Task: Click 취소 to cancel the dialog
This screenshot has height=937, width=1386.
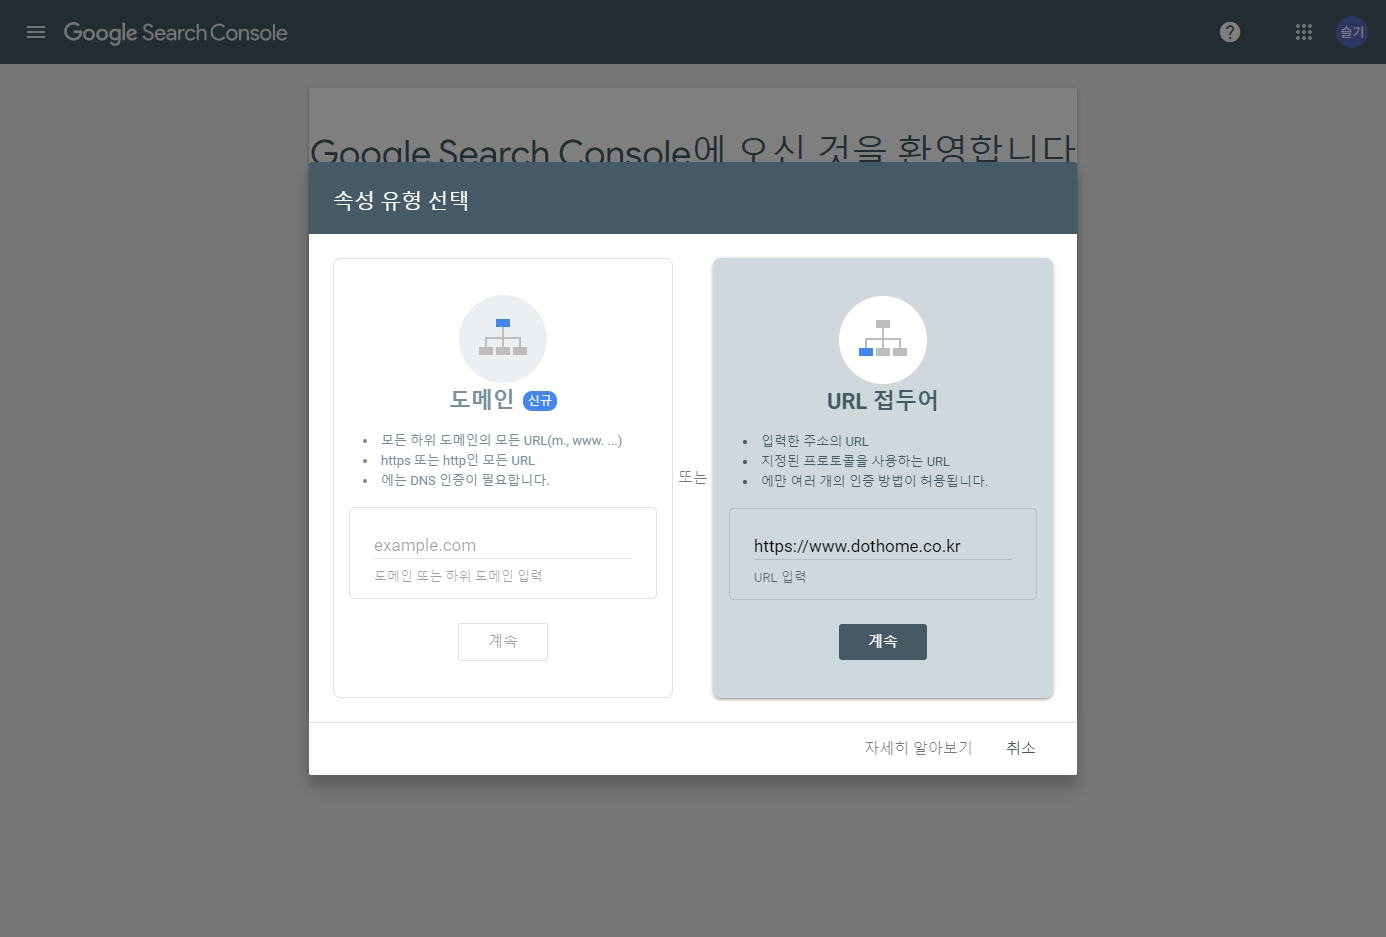Action: tap(1021, 748)
